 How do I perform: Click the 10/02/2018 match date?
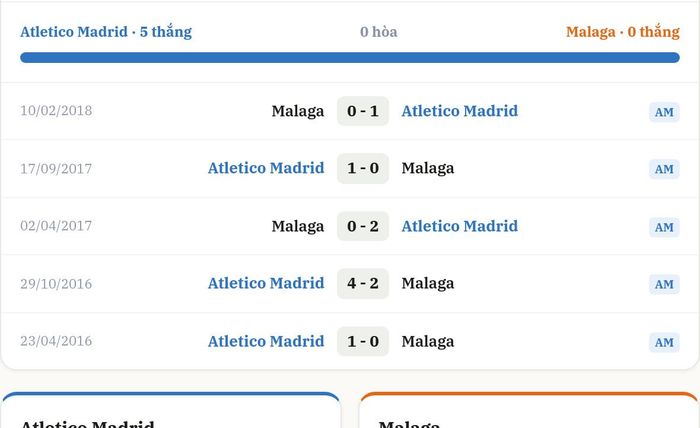[x=56, y=111]
